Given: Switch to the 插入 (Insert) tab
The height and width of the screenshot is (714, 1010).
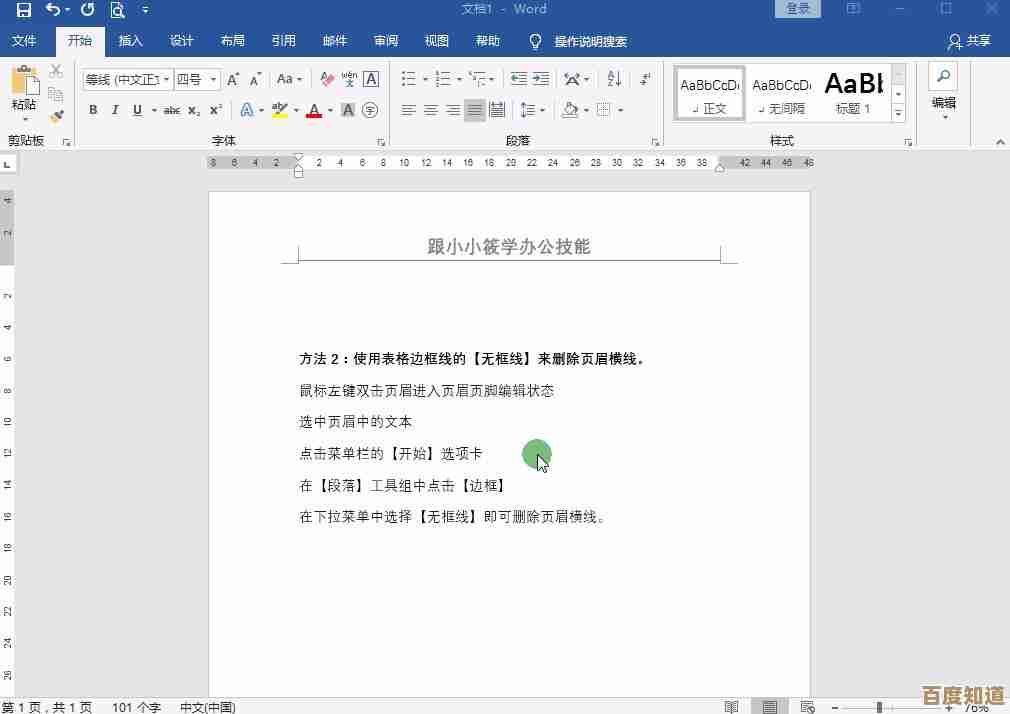Looking at the screenshot, I should (130, 41).
